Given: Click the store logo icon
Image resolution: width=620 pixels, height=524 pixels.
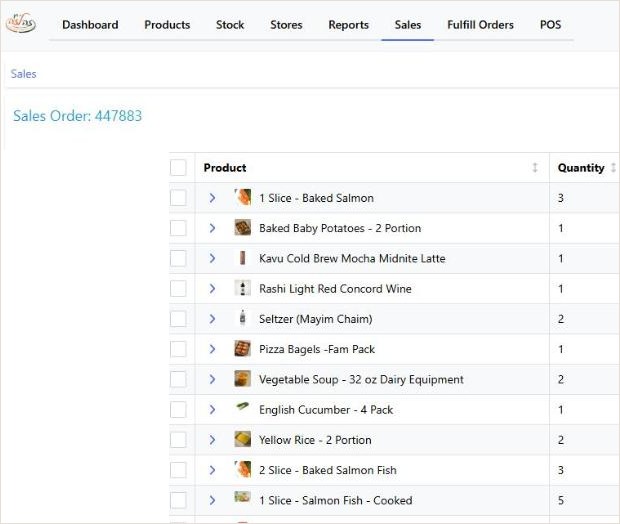Looking at the screenshot, I should [x=21, y=23].
